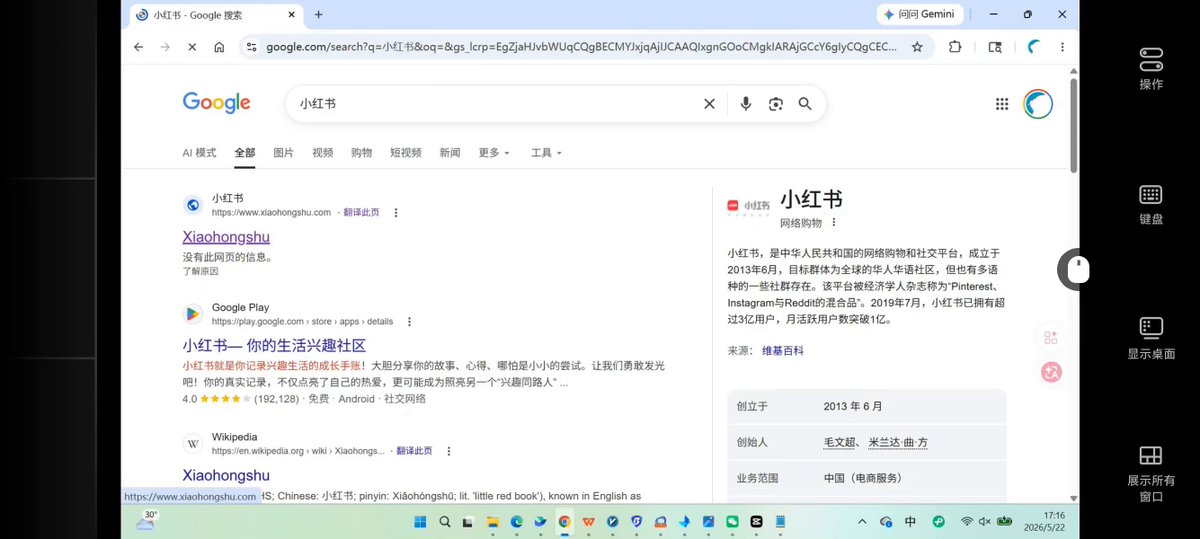Screen dimensions: 1200x539
Task: Open CapCut from the taskbar
Action: pyautogui.click(x=757, y=521)
